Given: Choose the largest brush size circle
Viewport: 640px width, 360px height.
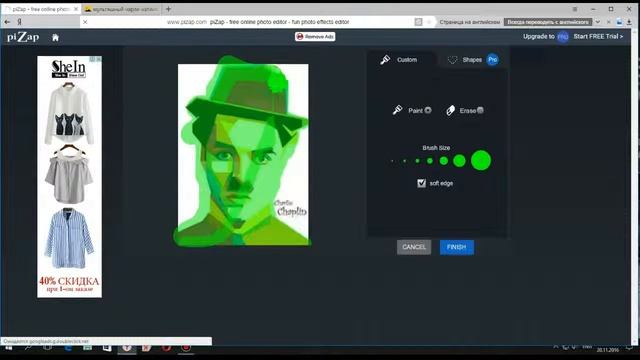Looking at the screenshot, I should point(481,160).
